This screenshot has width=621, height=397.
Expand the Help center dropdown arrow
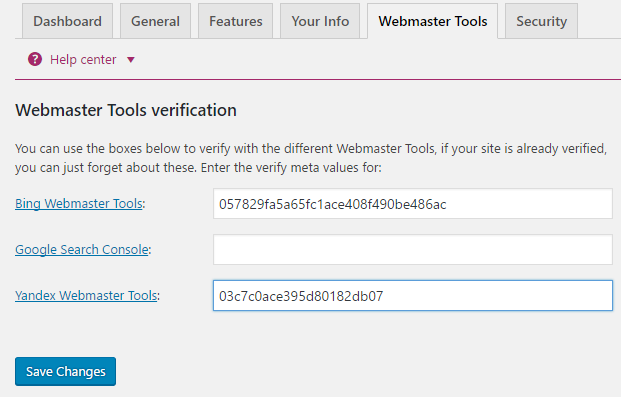pyautogui.click(x=131, y=60)
